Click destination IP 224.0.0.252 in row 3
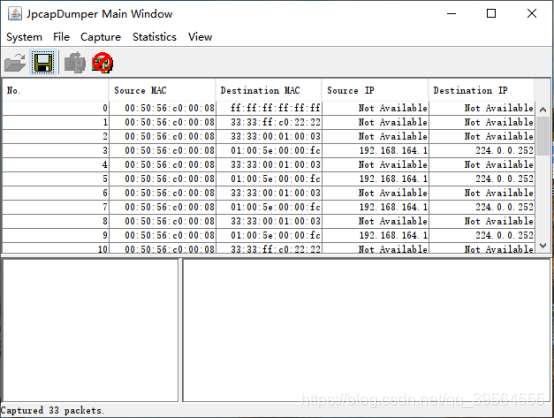Screen dimensions: 554x418 (x=482, y=151)
